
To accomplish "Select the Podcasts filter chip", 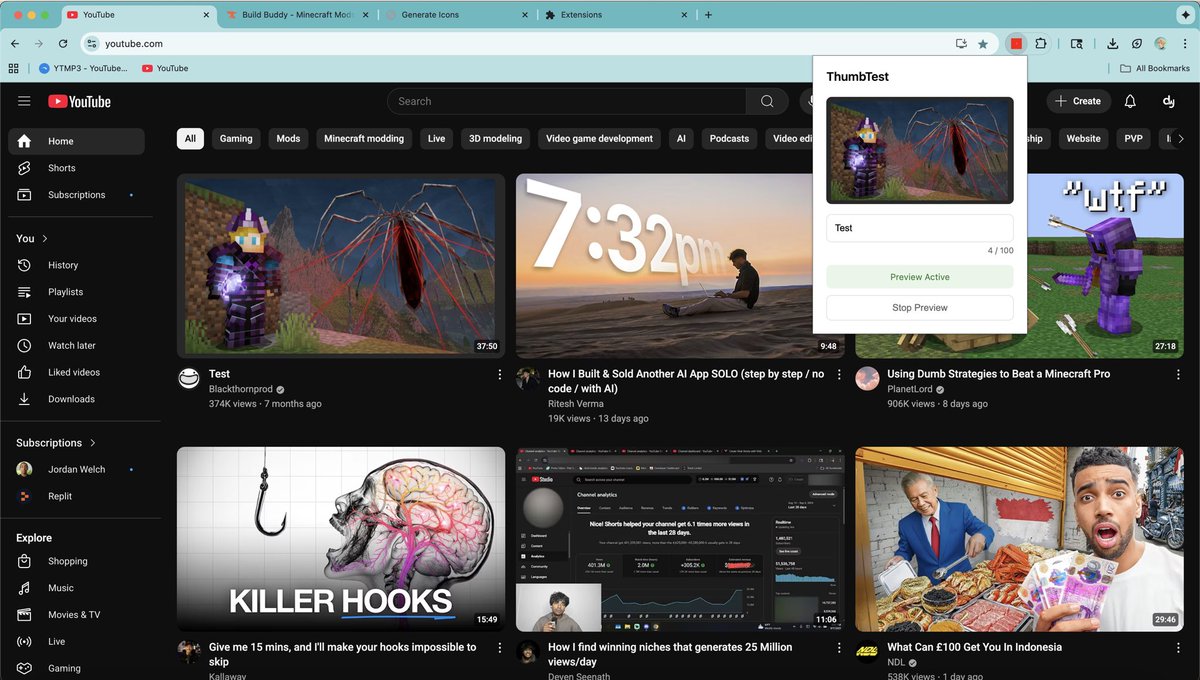I will pos(729,139).
